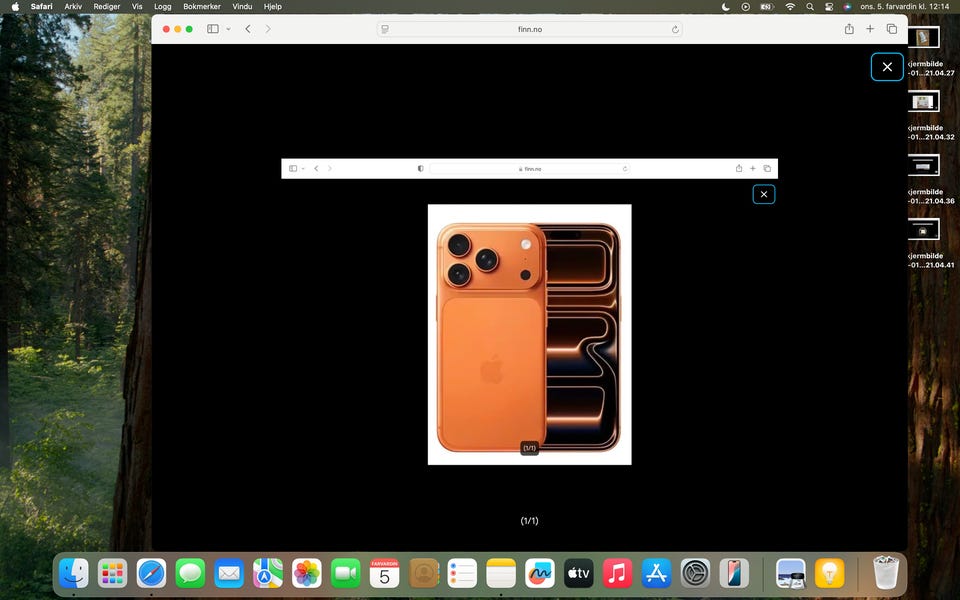Open Notes from the Dock

point(501,574)
